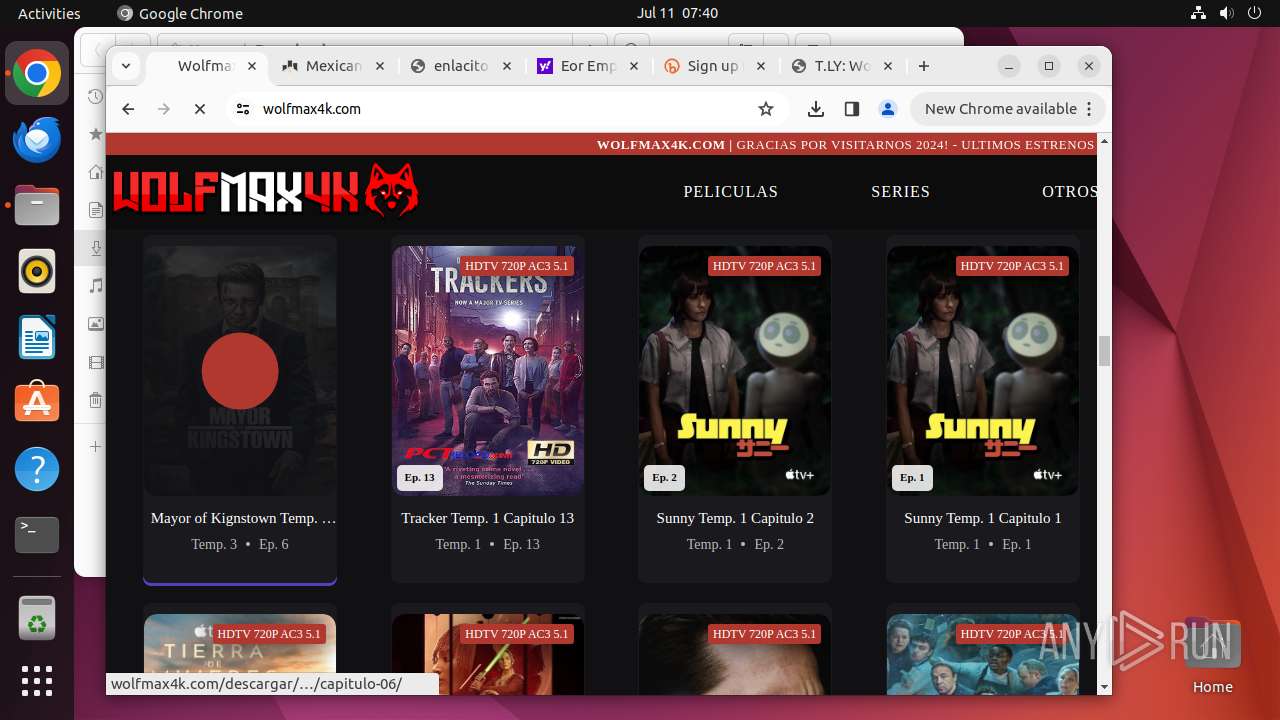Open Files from the Ubuntu dock
This screenshot has height=720, width=1280.
(x=37, y=206)
